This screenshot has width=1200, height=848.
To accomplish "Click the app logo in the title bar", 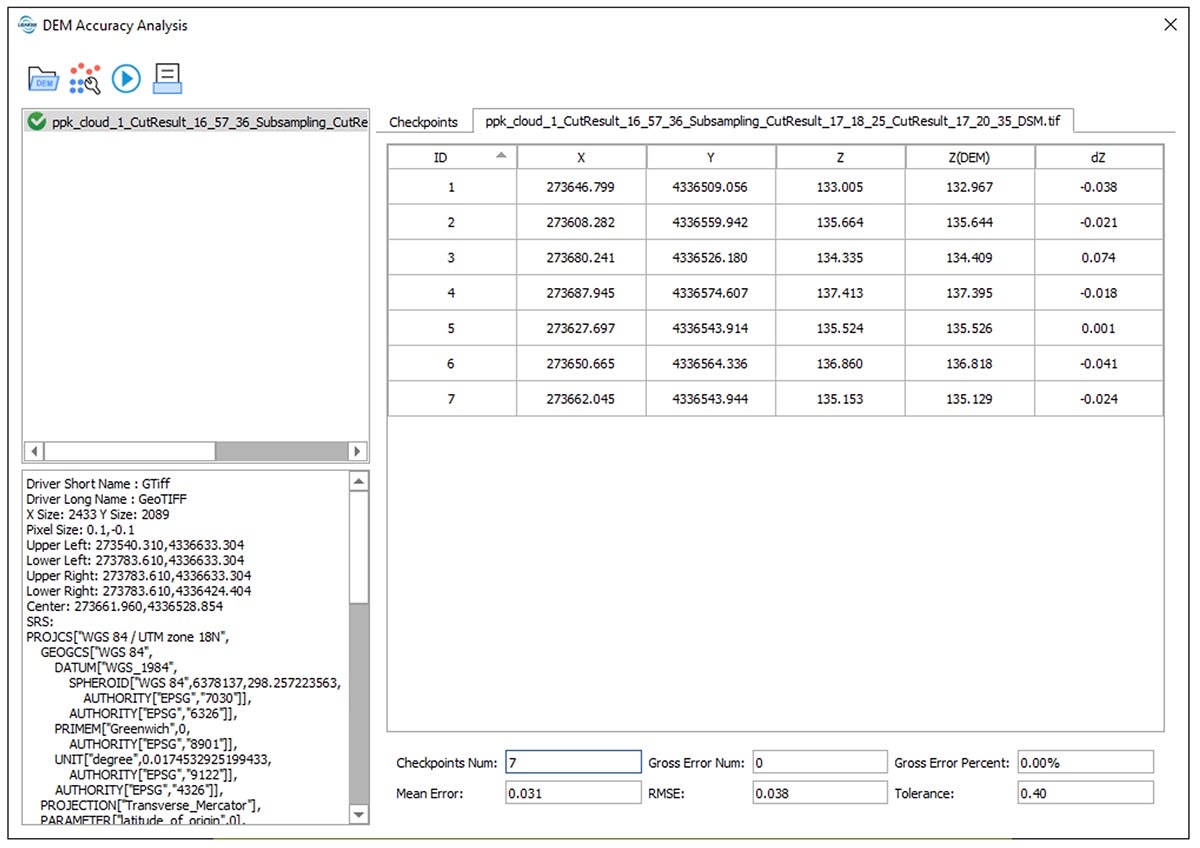I will click(x=27, y=25).
